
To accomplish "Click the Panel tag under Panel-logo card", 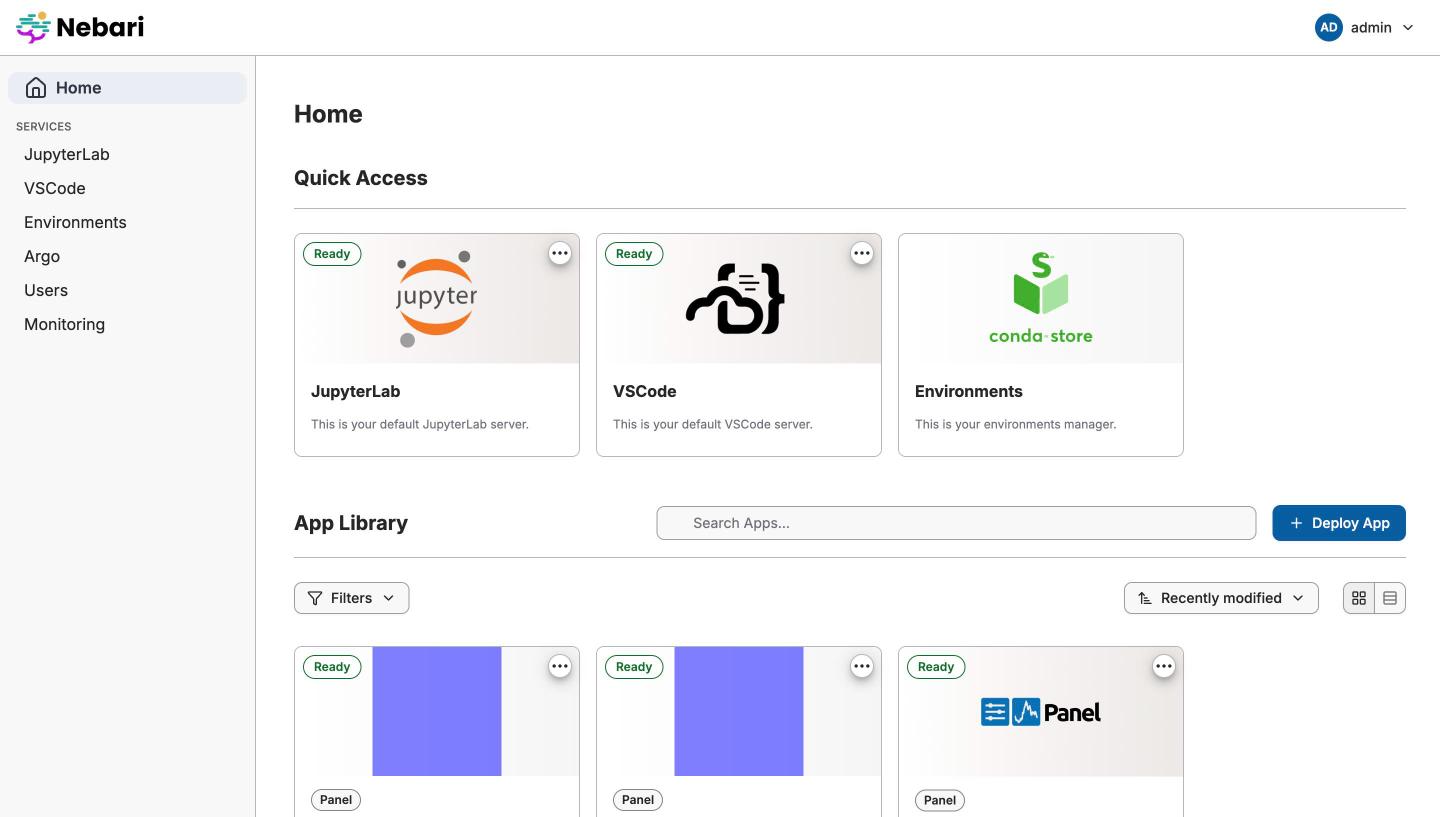I will pyautogui.click(x=940, y=800).
